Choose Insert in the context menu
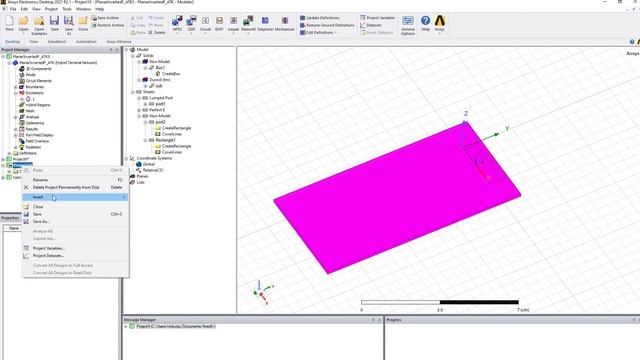The height and width of the screenshot is (360, 640). (75, 197)
